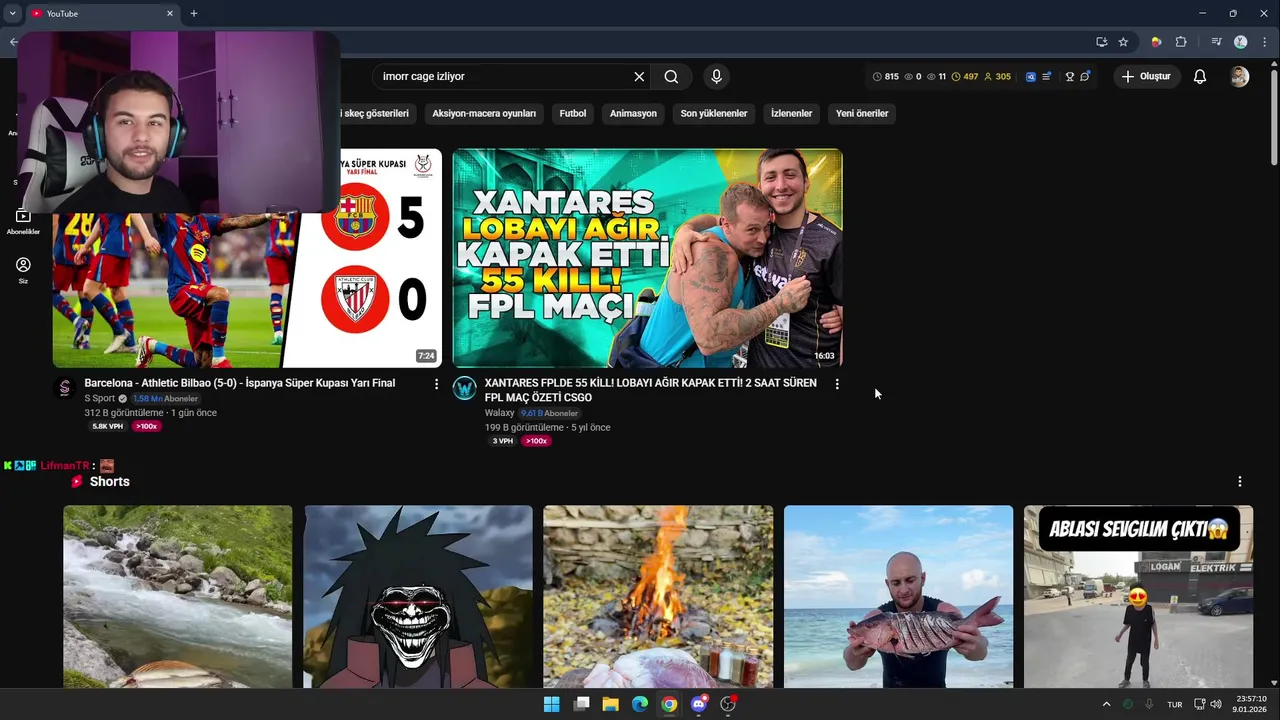Open the Chrome media control icon
The image size is (1280, 720).
click(x=1216, y=42)
